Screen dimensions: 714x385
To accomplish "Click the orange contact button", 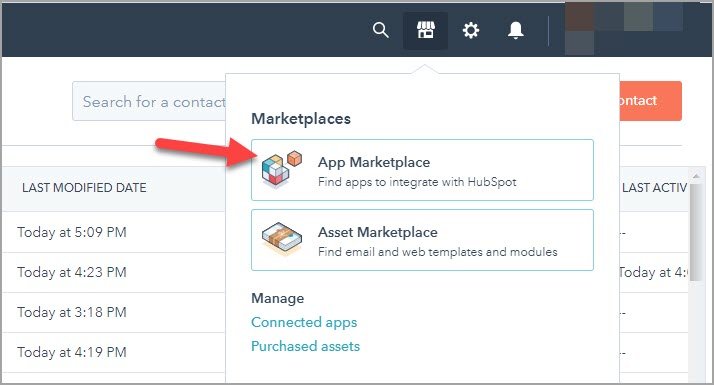I will point(651,101).
